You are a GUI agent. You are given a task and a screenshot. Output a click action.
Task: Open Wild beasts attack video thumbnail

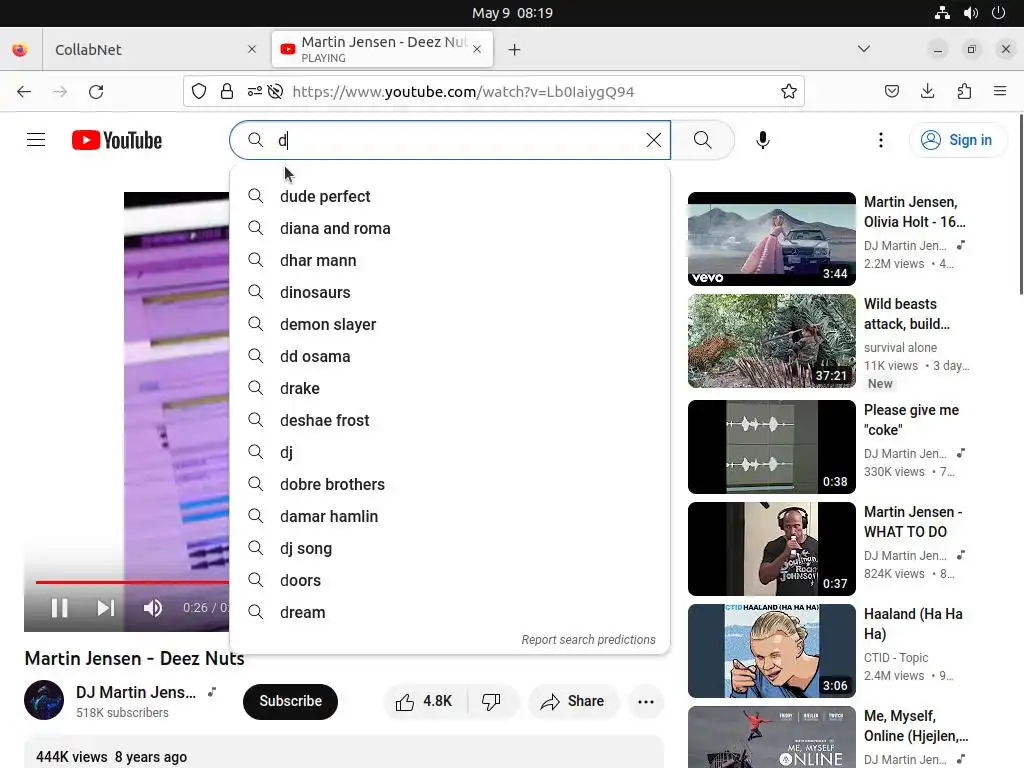click(771, 341)
